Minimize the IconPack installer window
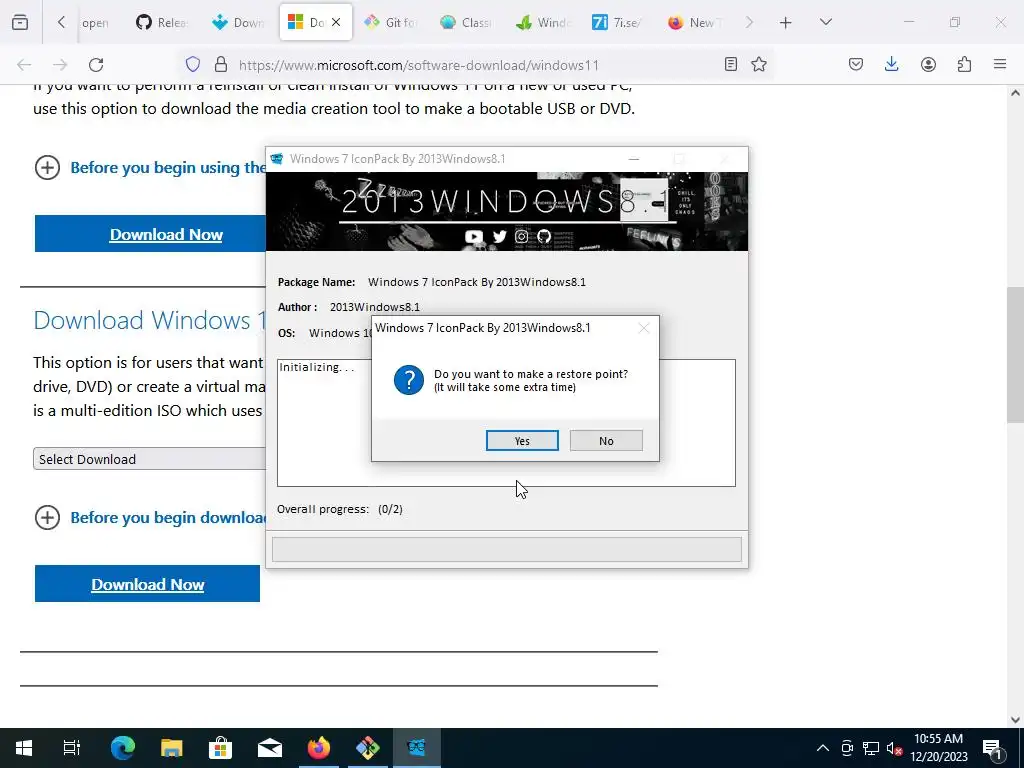1024x768 pixels. 633,159
